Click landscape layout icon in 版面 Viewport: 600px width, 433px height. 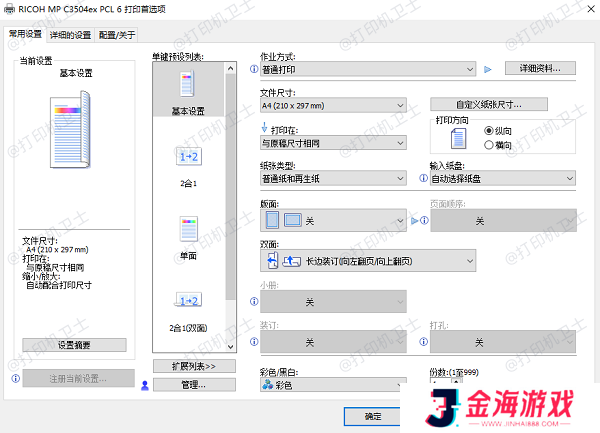pos(292,220)
